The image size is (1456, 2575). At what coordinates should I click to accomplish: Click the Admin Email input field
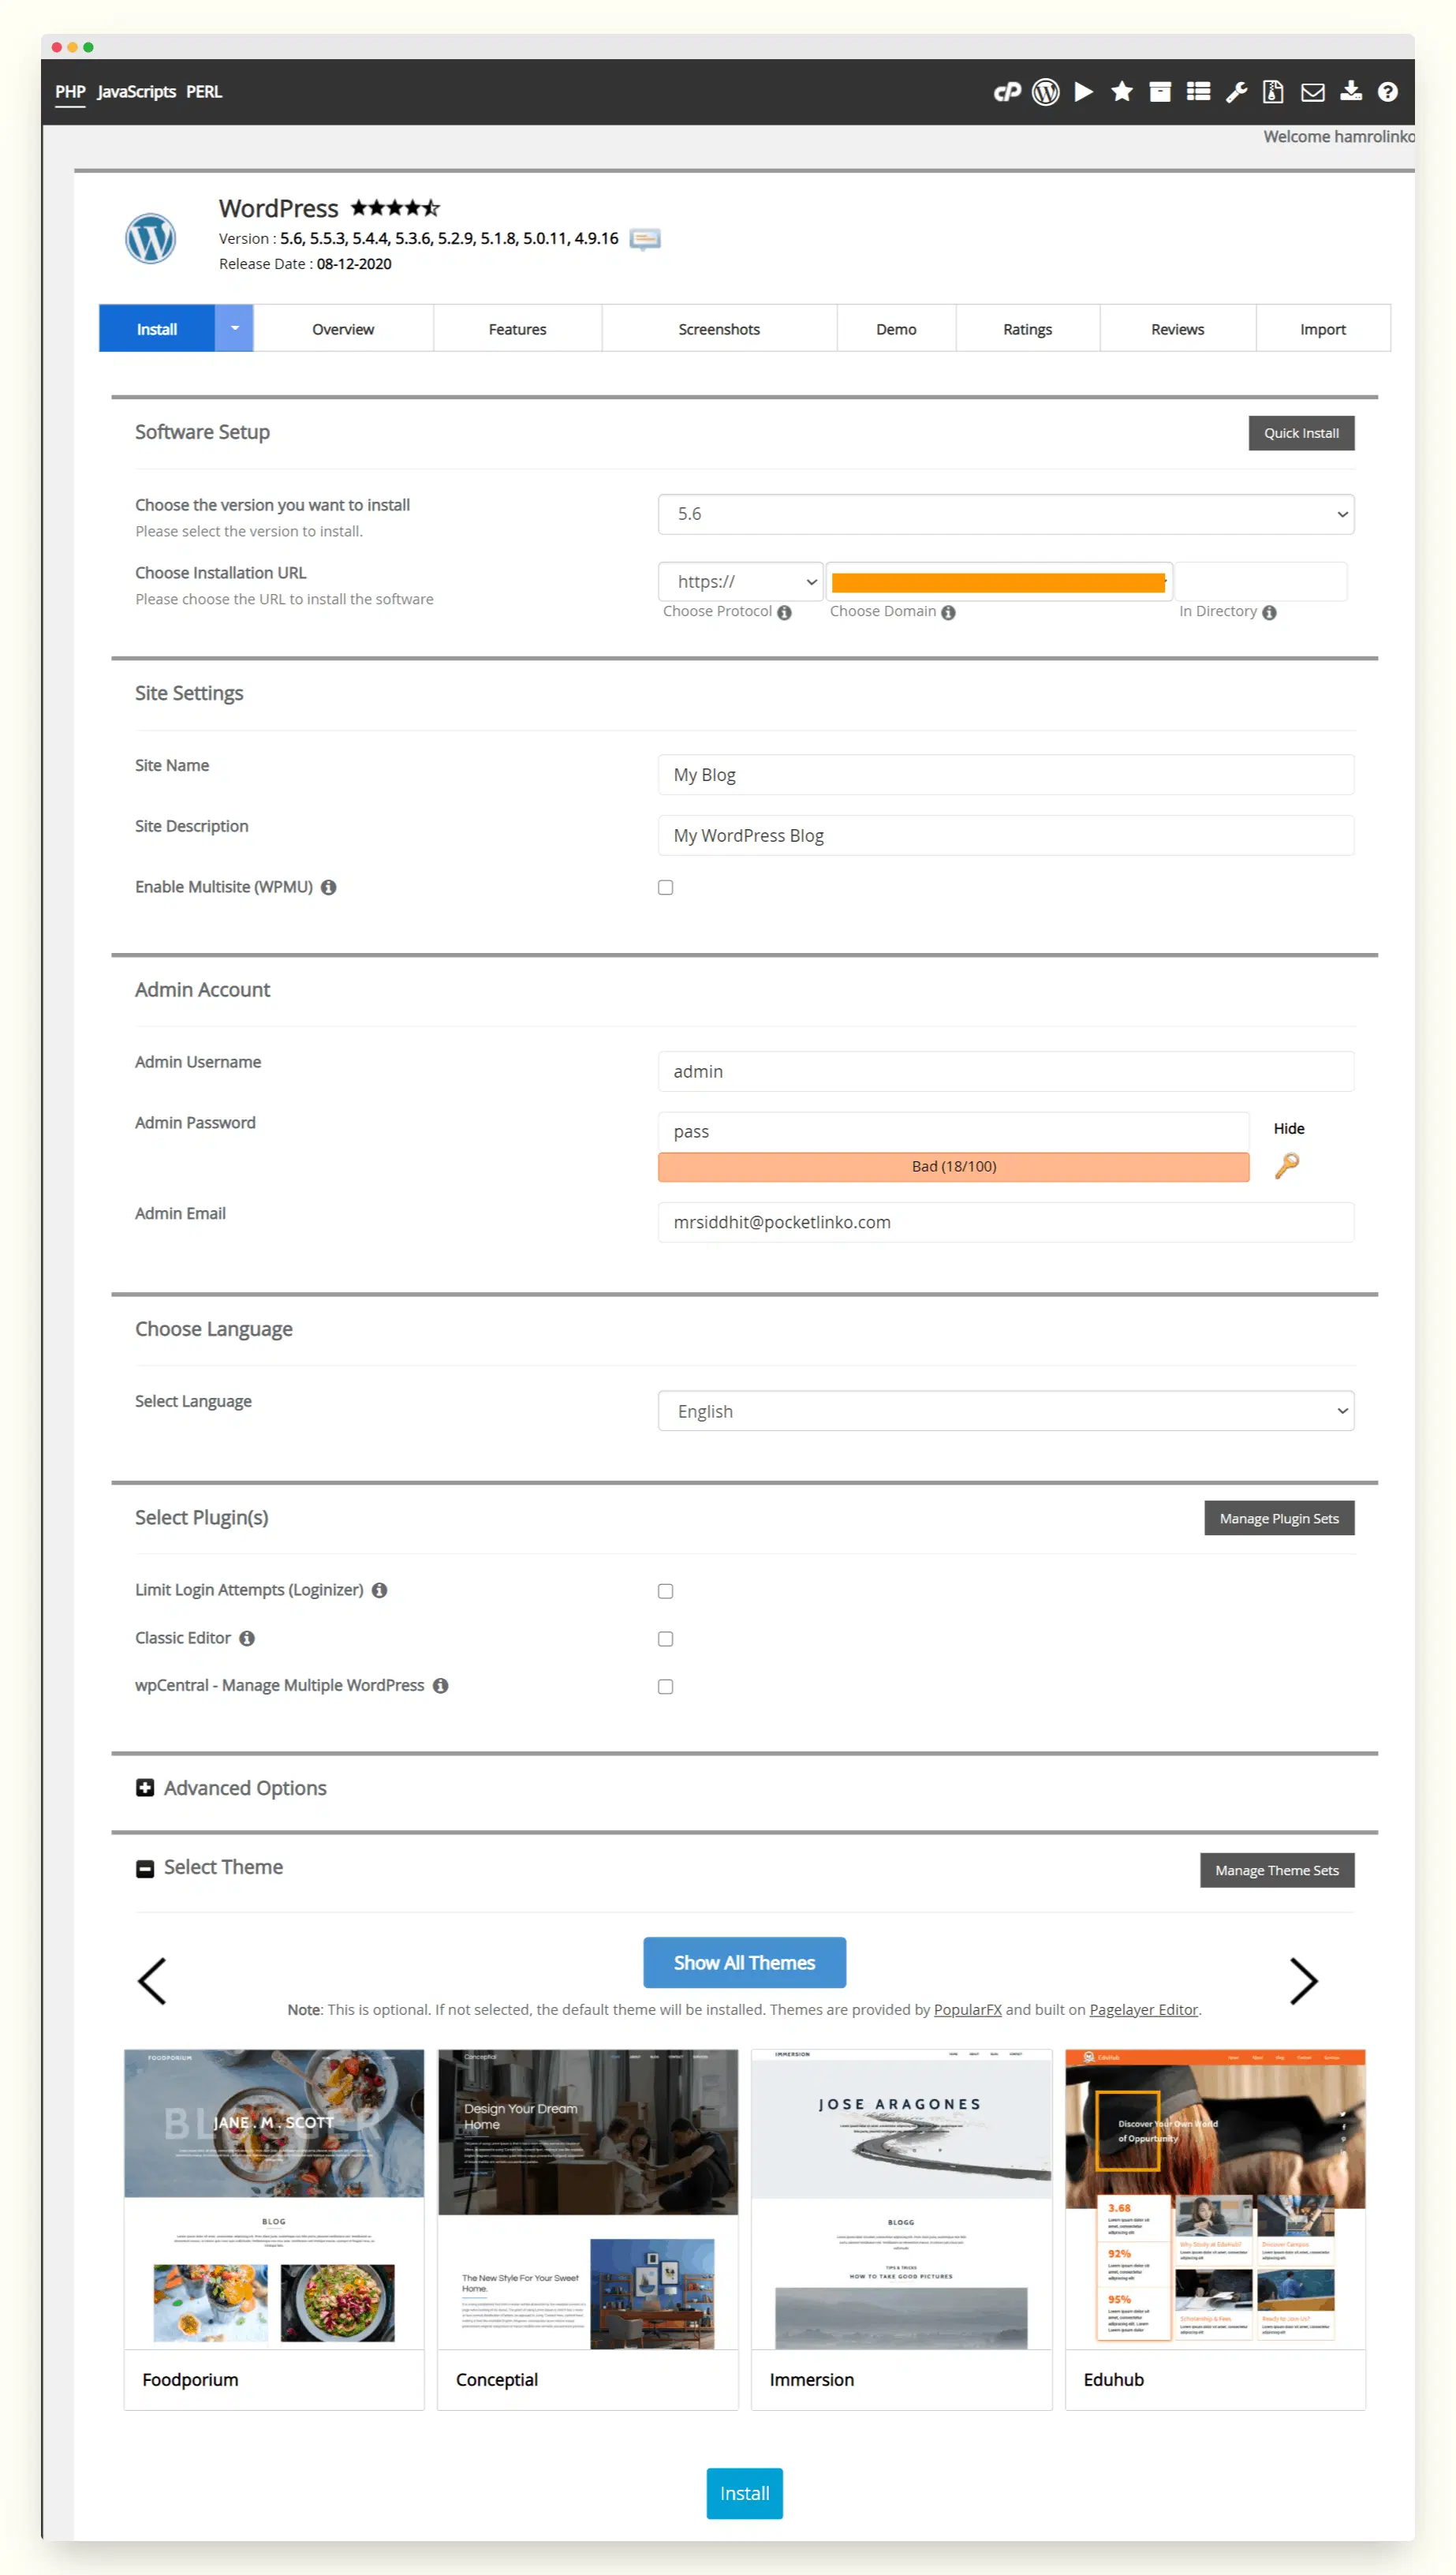1006,1222
